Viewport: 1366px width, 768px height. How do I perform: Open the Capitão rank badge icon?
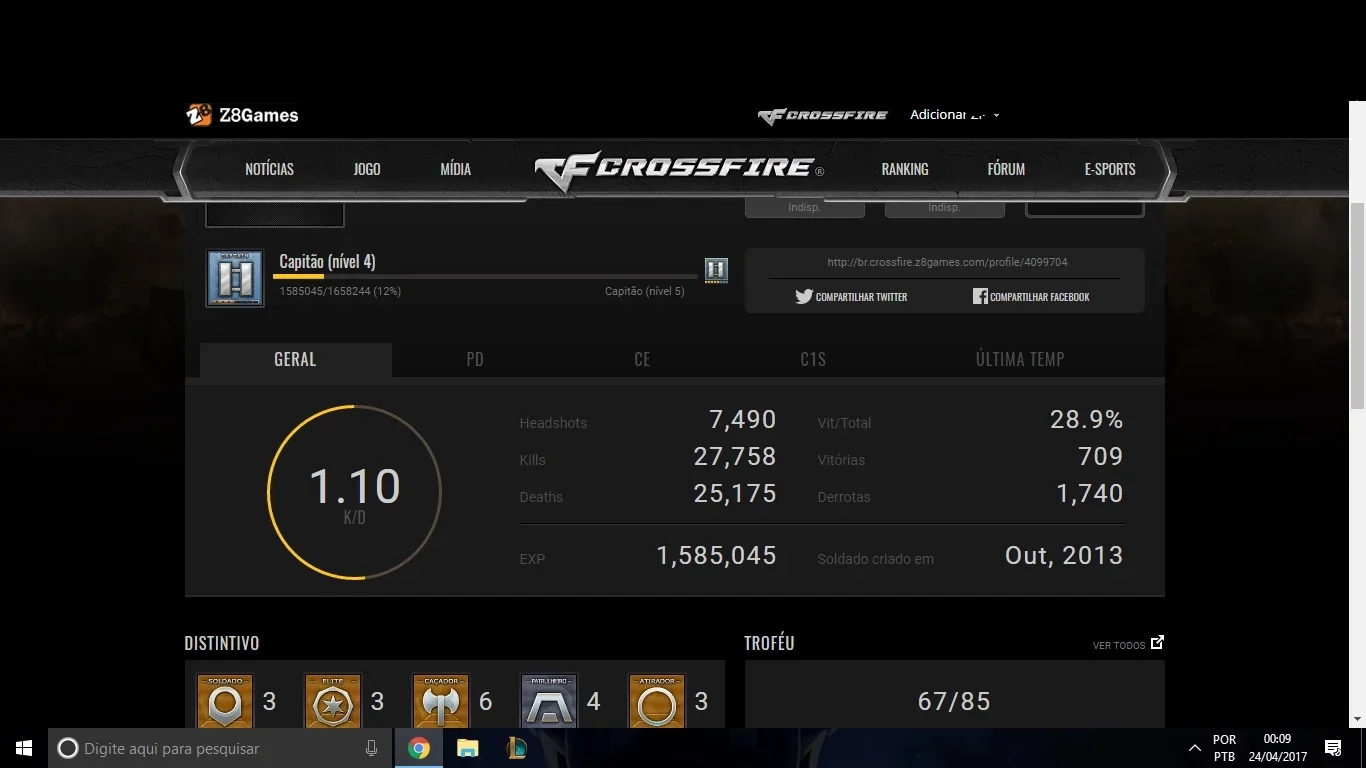point(235,278)
